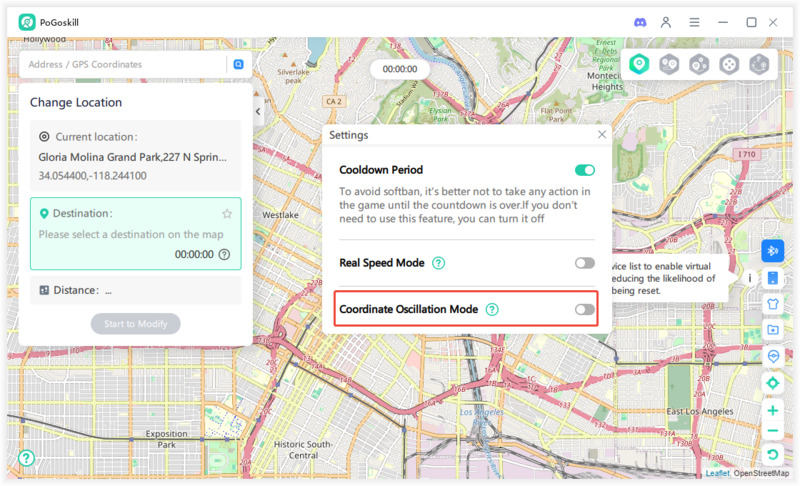Turn off the Cooldown Period toggle
800x486 pixels.
click(x=585, y=170)
